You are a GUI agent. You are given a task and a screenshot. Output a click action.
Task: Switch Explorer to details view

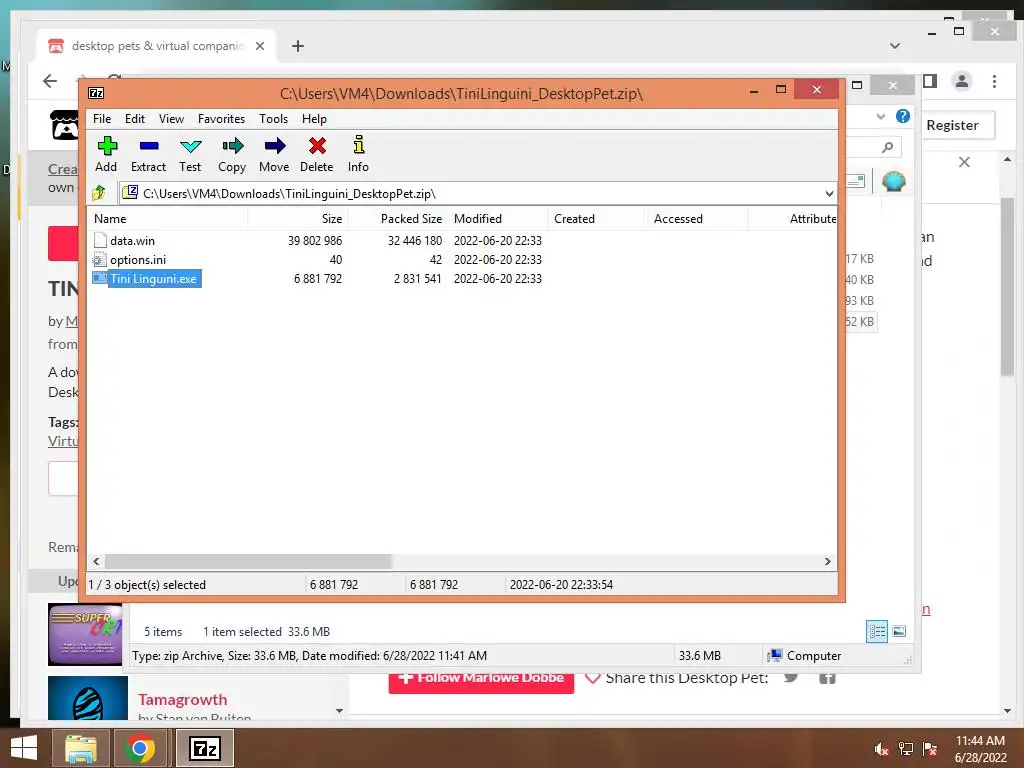pos(877,631)
